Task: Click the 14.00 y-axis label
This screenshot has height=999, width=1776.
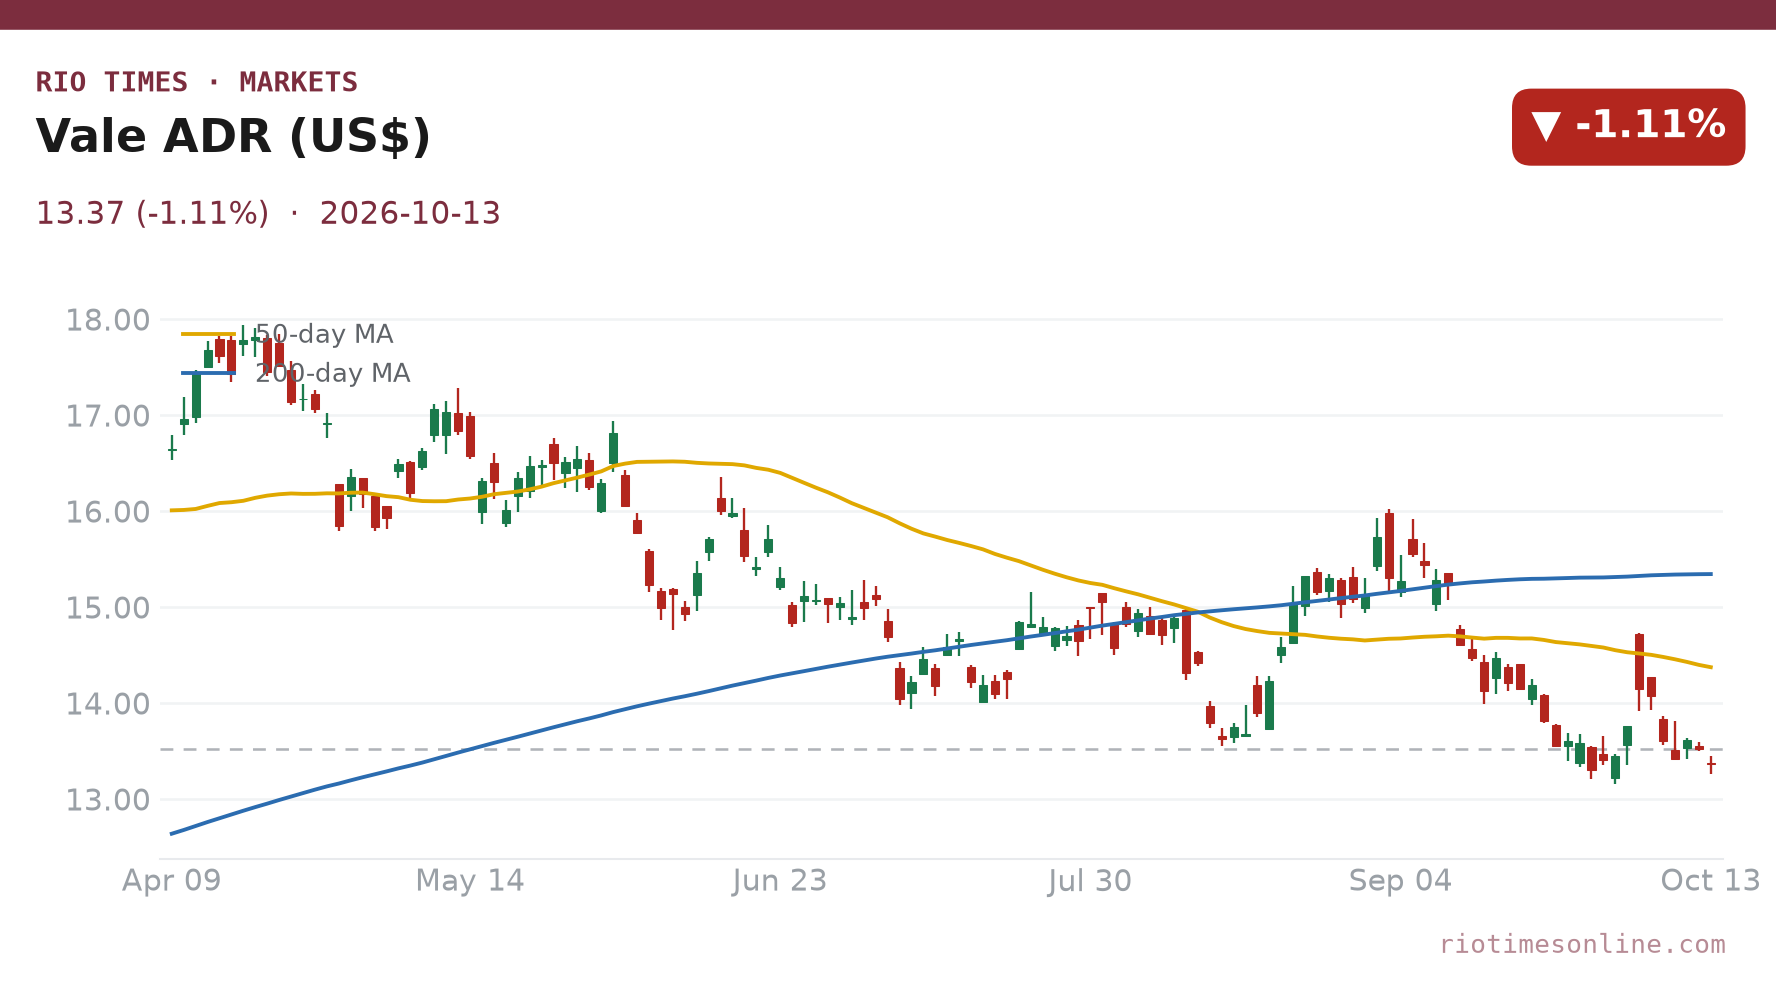Action: [108, 704]
